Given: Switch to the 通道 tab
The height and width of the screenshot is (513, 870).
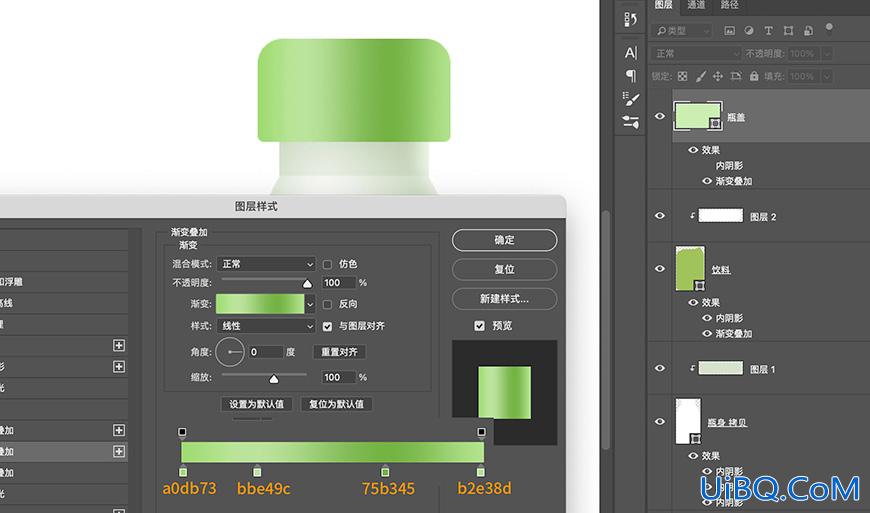Looking at the screenshot, I should [x=696, y=5].
